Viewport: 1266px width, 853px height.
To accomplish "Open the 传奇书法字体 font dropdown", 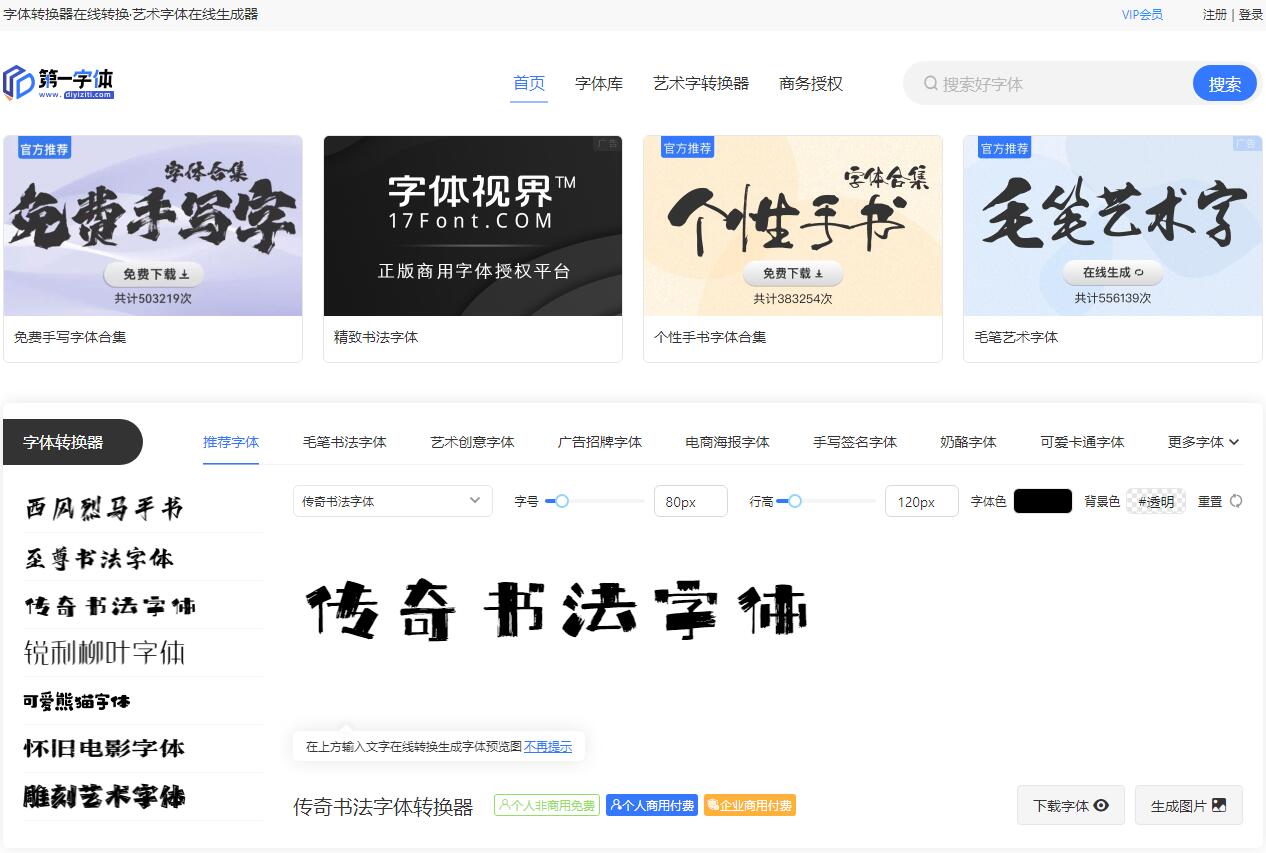I will [393, 501].
